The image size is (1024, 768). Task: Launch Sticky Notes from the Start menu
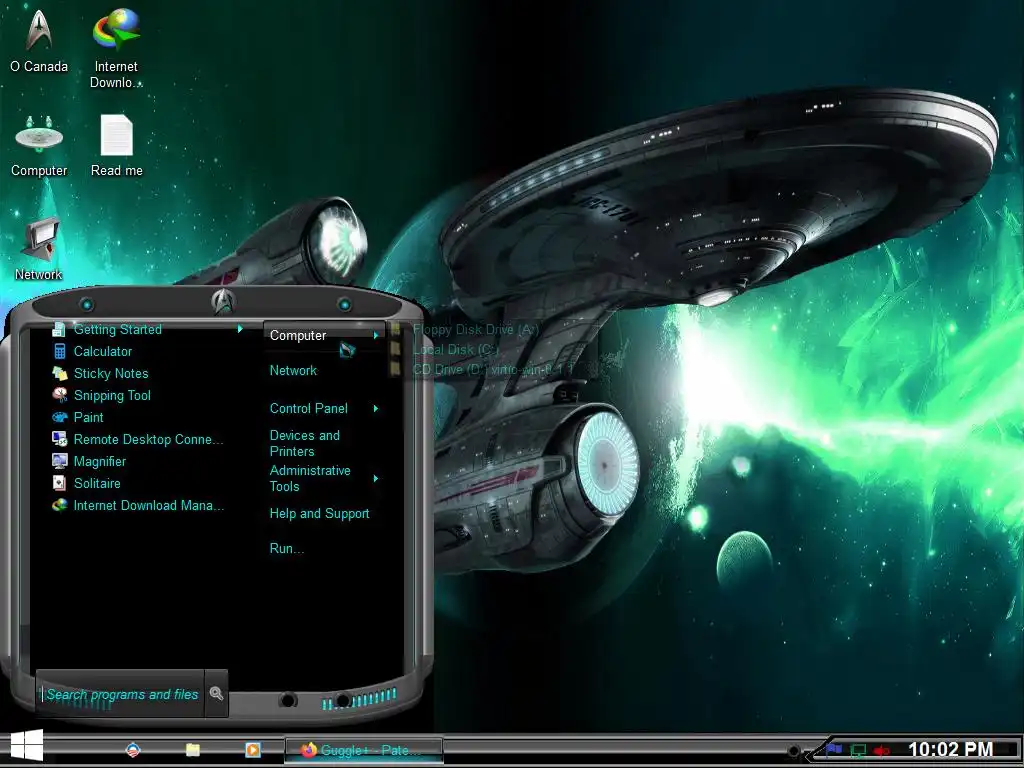[x=111, y=374]
